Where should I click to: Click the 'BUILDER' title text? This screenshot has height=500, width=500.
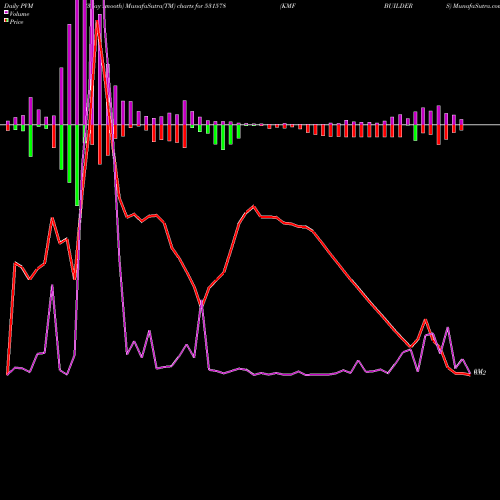pyautogui.click(x=398, y=6)
